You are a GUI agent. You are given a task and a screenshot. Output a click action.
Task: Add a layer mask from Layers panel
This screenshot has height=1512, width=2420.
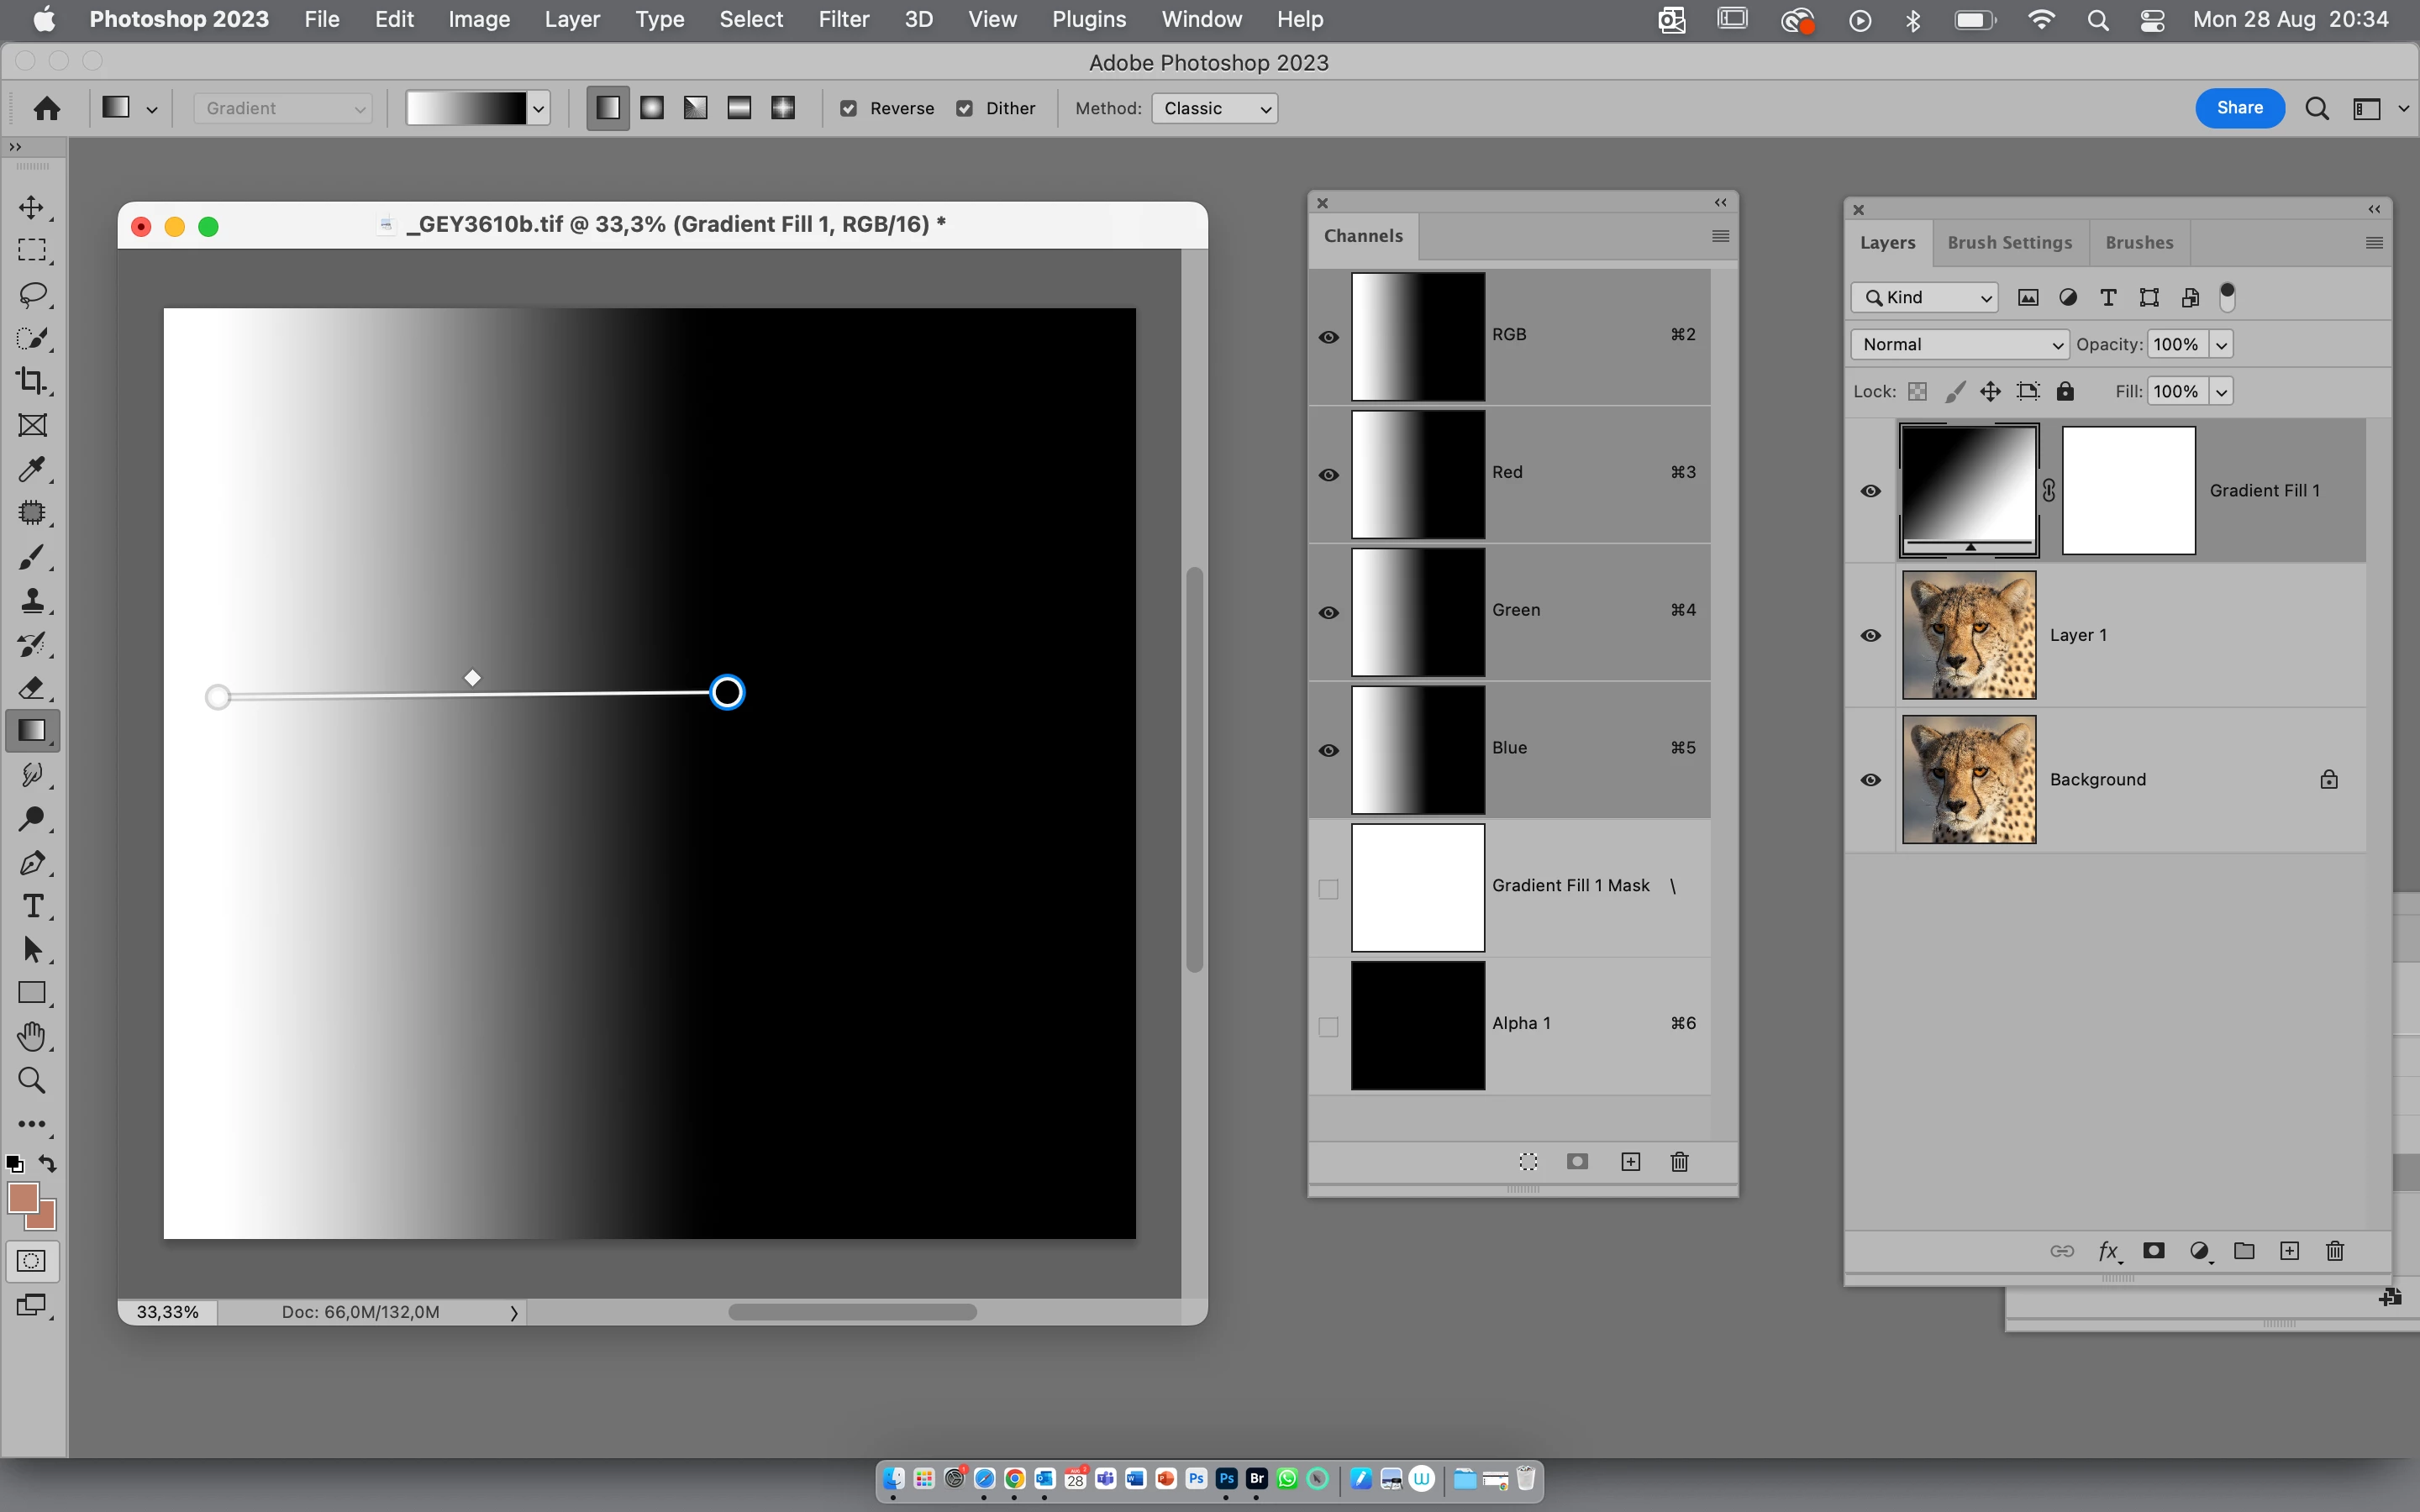(x=2154, y=1251)
